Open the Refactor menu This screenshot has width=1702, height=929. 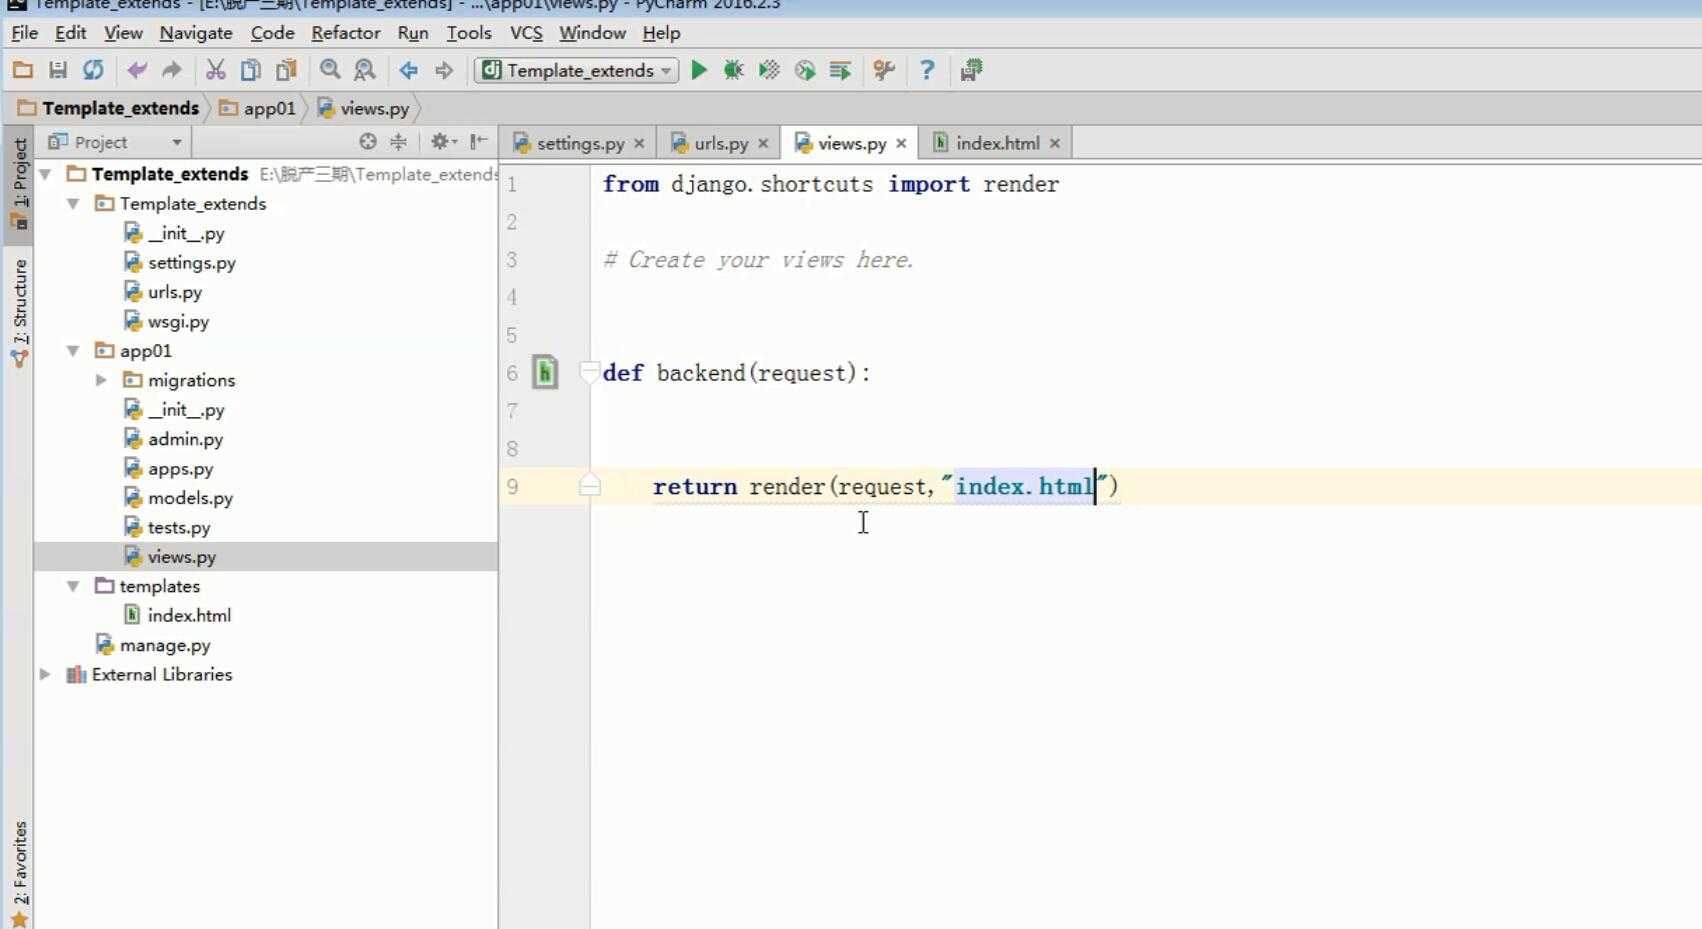pyautogui.click(x=345, y=33)
